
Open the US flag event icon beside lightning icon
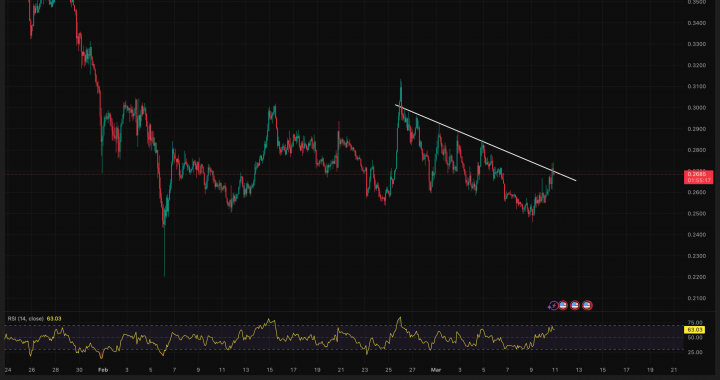(563, 305)
